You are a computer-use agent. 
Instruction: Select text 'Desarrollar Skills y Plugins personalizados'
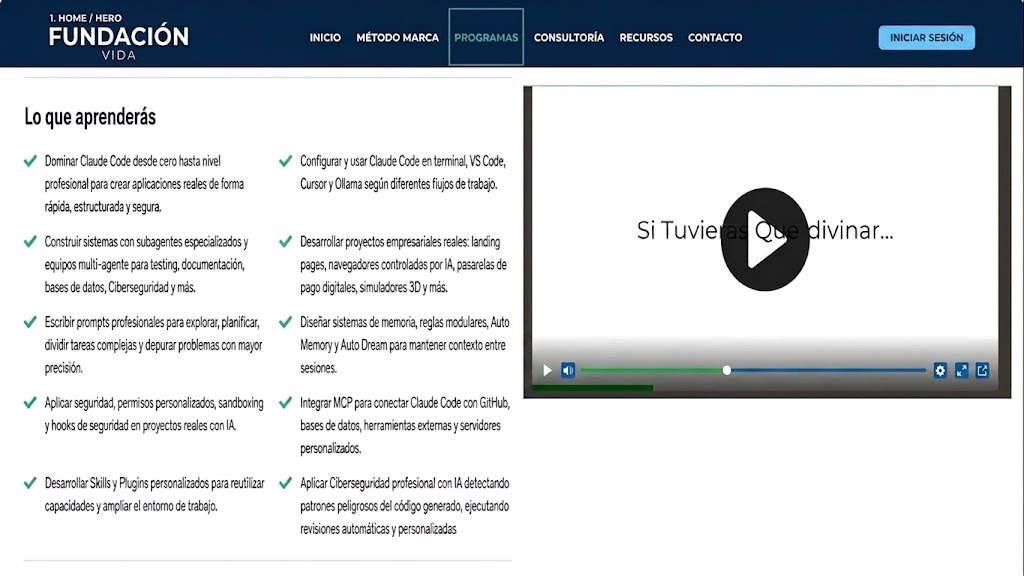pyautogui.click(x=127, y=484)
